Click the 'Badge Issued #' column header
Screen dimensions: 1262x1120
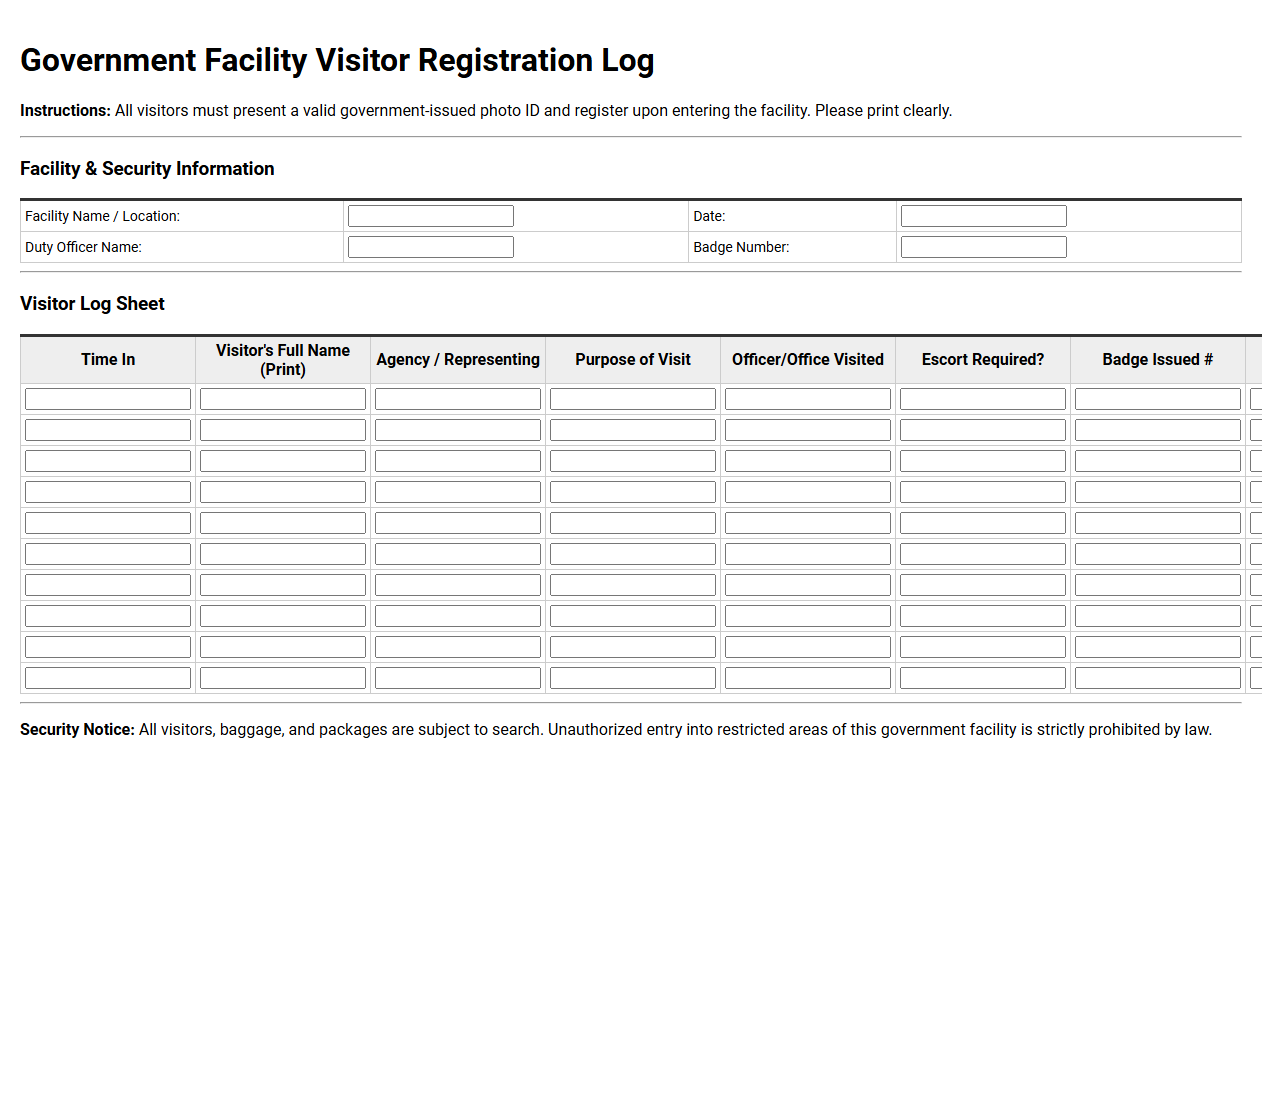[1158, 360]
